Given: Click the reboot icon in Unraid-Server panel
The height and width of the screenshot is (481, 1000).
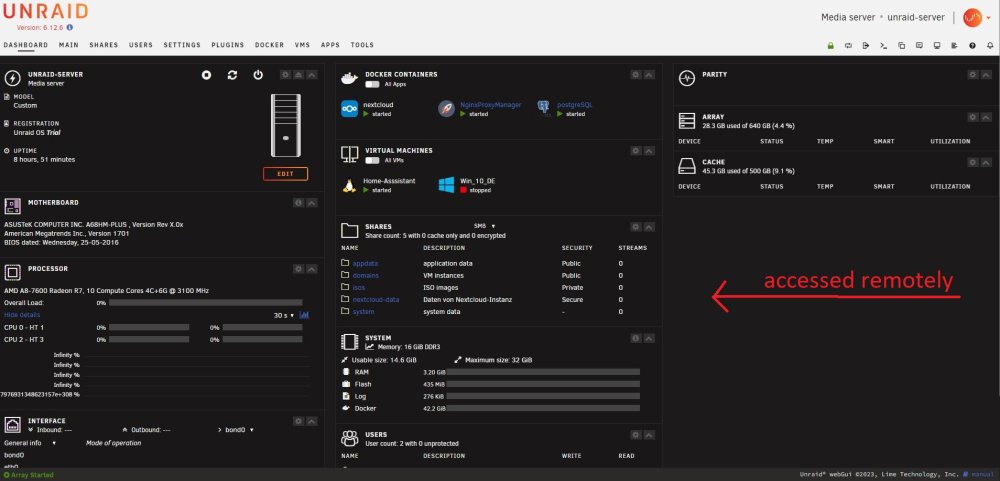Looking at the screenshot, I should [x=232, y=75].
